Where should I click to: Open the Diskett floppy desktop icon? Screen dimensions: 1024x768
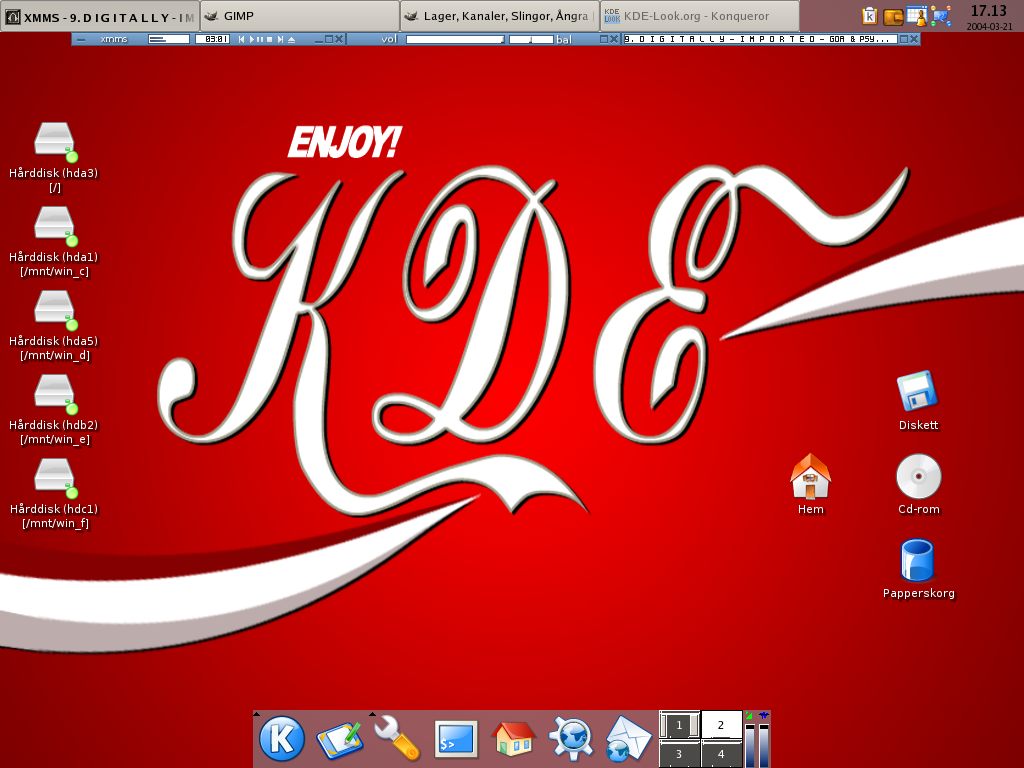coord(918,391)
